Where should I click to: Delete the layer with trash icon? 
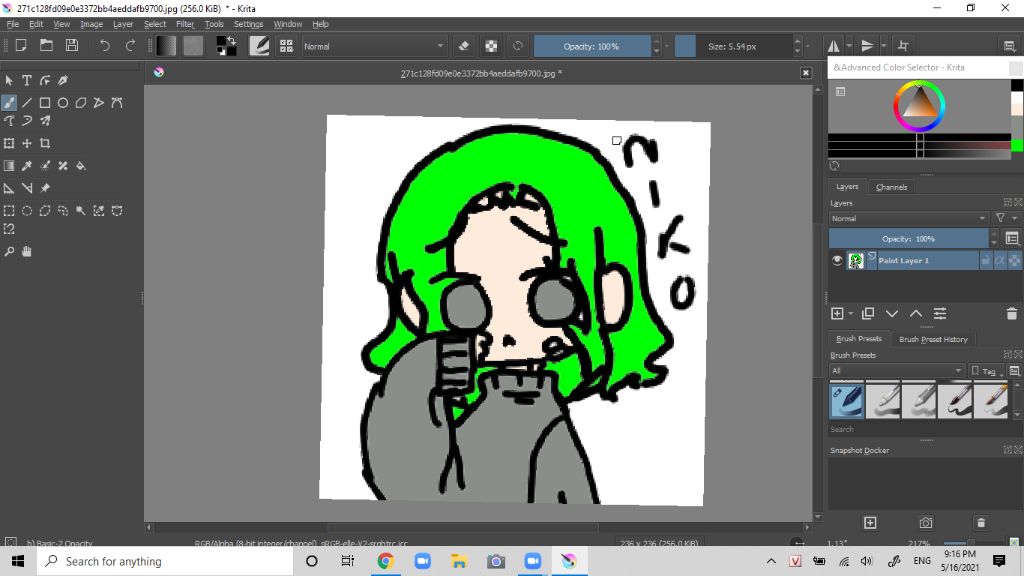click(1012, 313)
